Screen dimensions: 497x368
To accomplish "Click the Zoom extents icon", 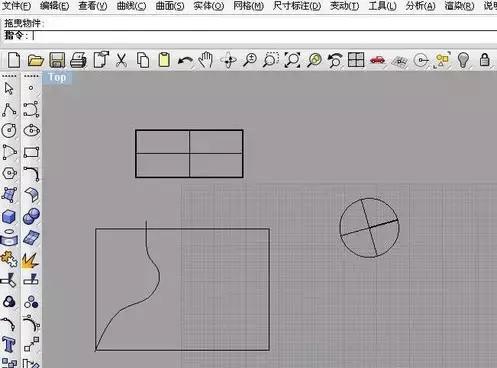I will pos(292,60).
